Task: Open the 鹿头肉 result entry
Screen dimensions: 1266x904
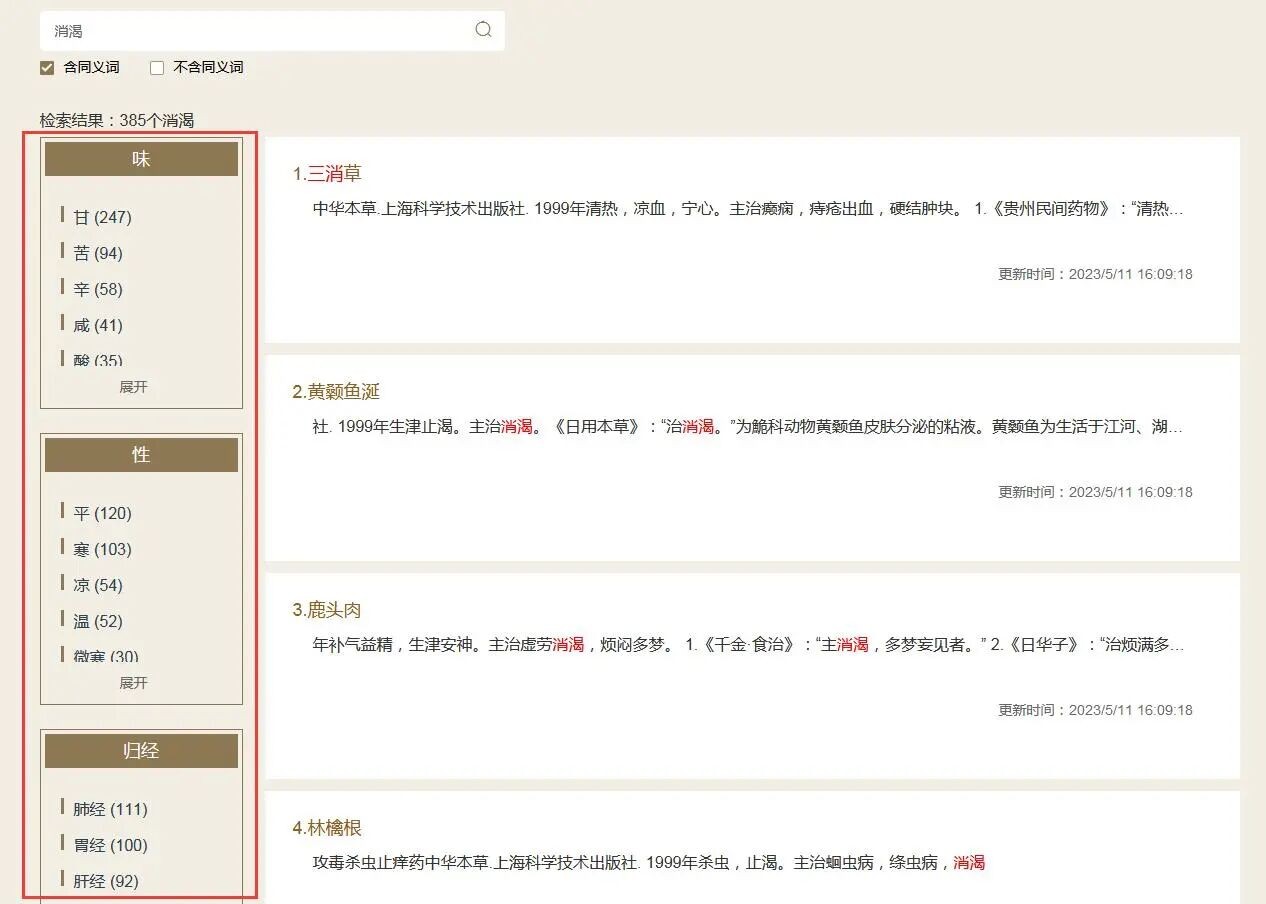Action: point(333,610)
